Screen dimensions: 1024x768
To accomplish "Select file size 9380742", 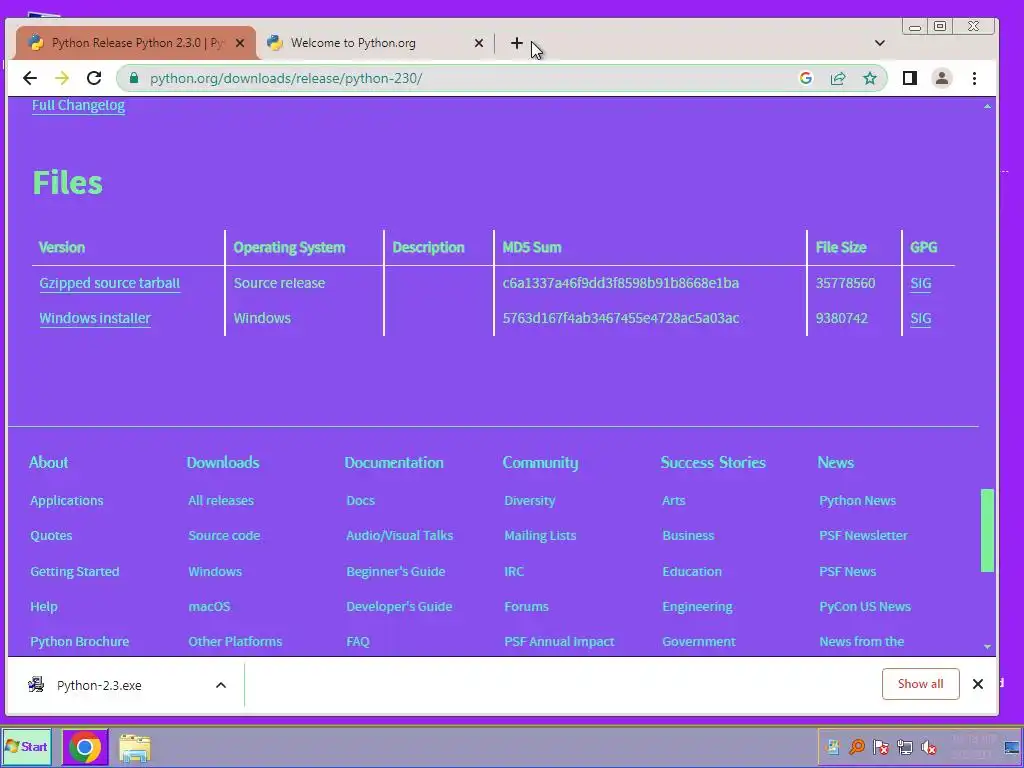I will point(842,318).
